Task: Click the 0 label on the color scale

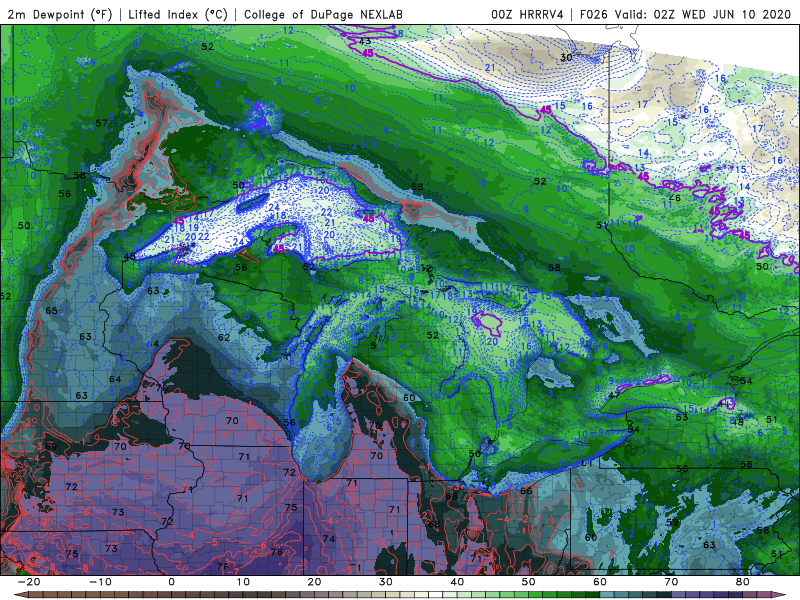Action: tap(171, 582)
